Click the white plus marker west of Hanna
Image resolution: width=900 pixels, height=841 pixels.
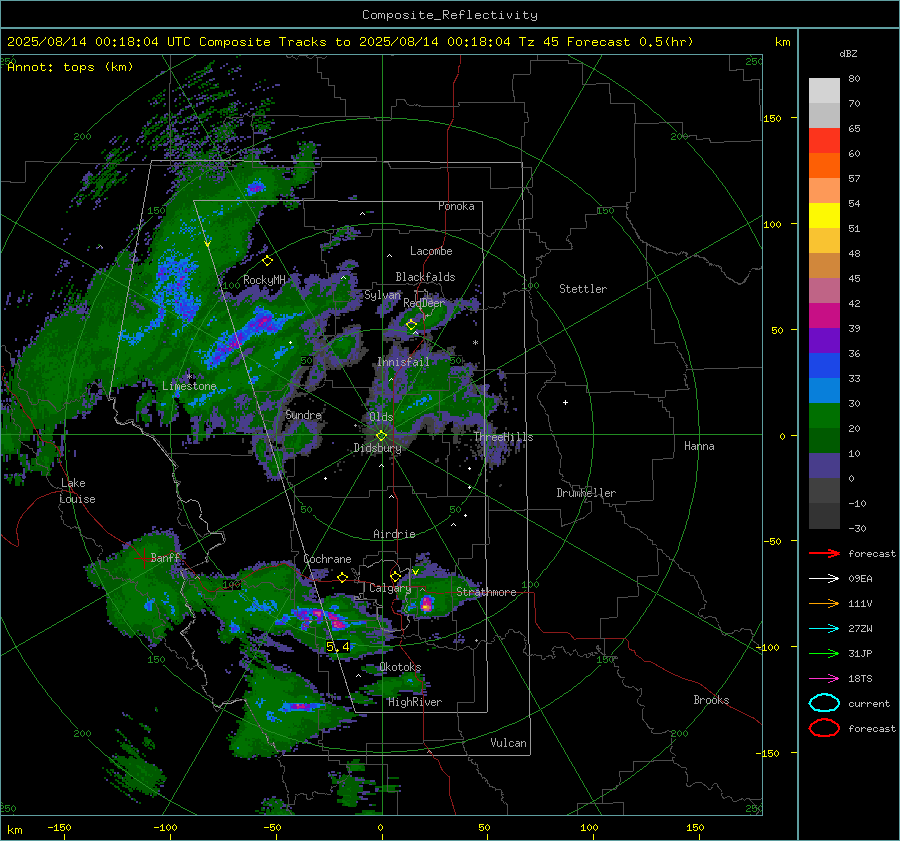[x=565, y=402]
